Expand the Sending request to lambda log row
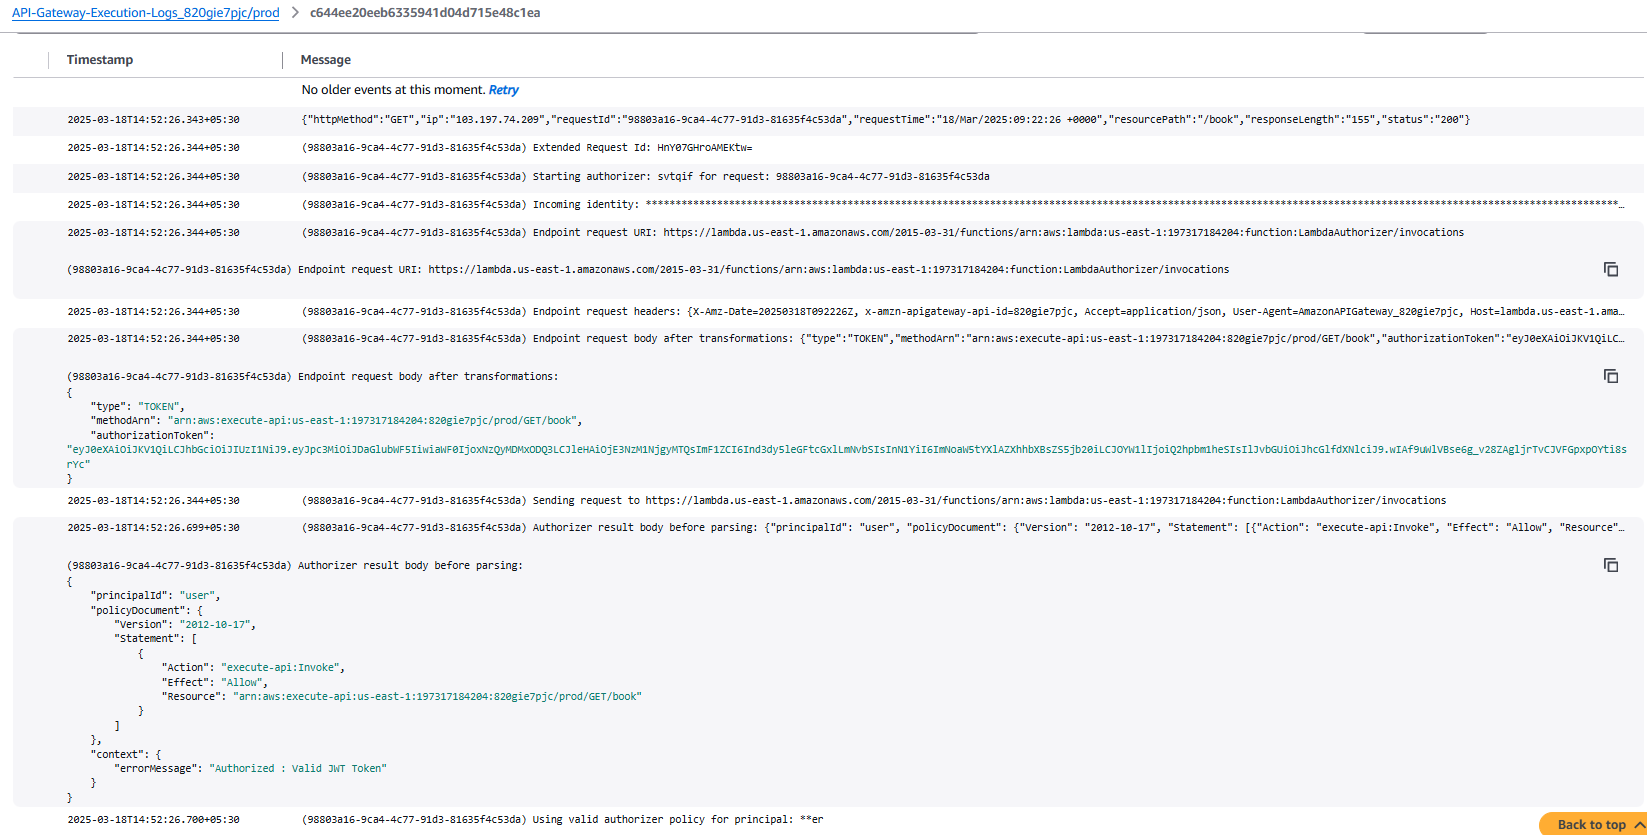Viewport: 1647px width, 835px height. [x=828, y=501]
